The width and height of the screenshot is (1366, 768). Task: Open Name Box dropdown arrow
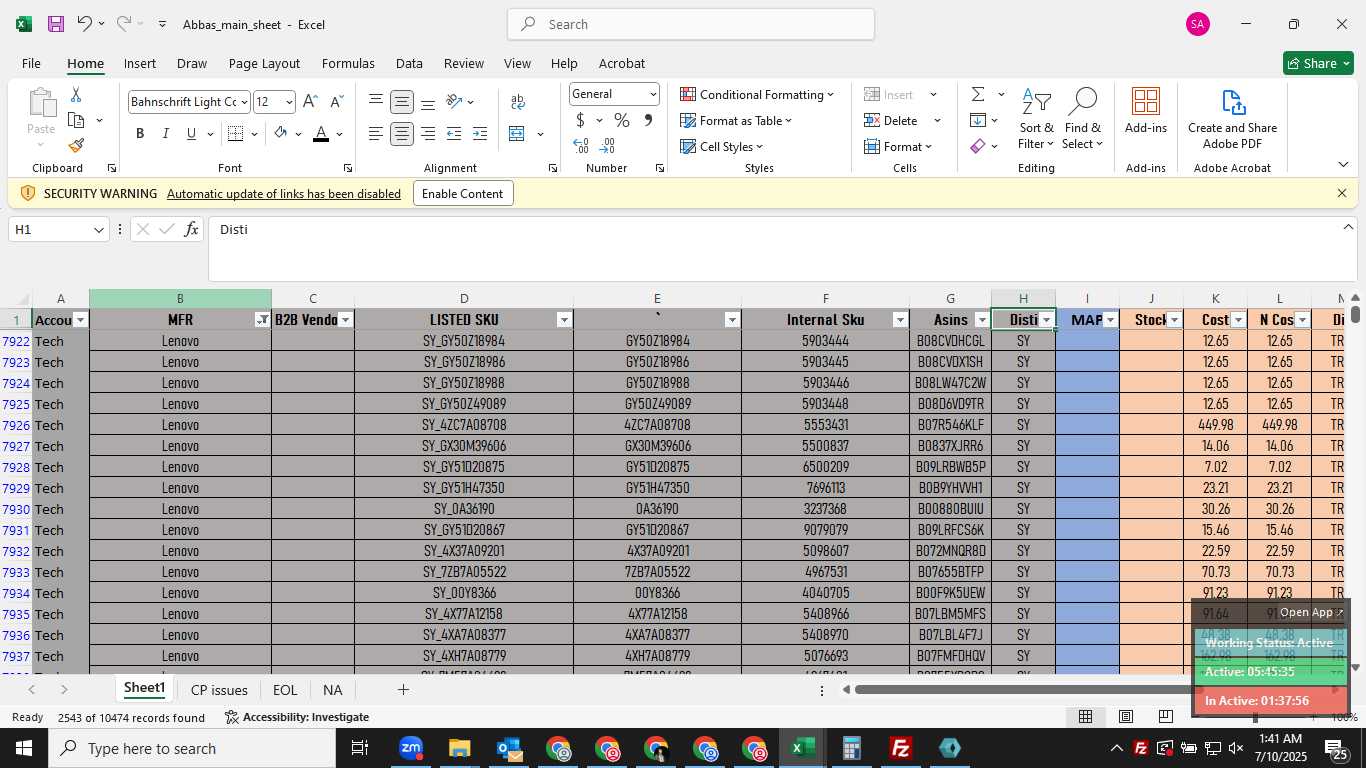(99, 230)
